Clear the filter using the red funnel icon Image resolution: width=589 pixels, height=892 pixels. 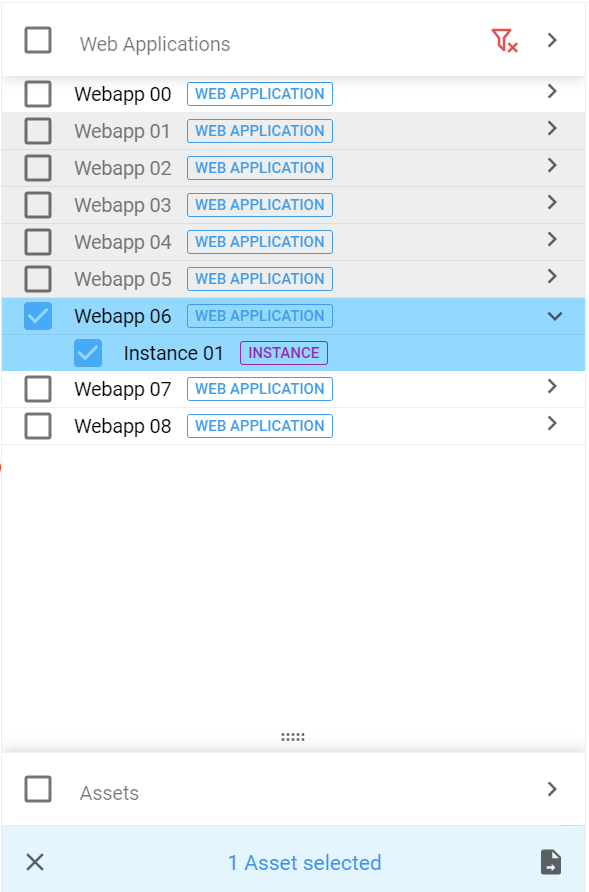tap(504, 41)
